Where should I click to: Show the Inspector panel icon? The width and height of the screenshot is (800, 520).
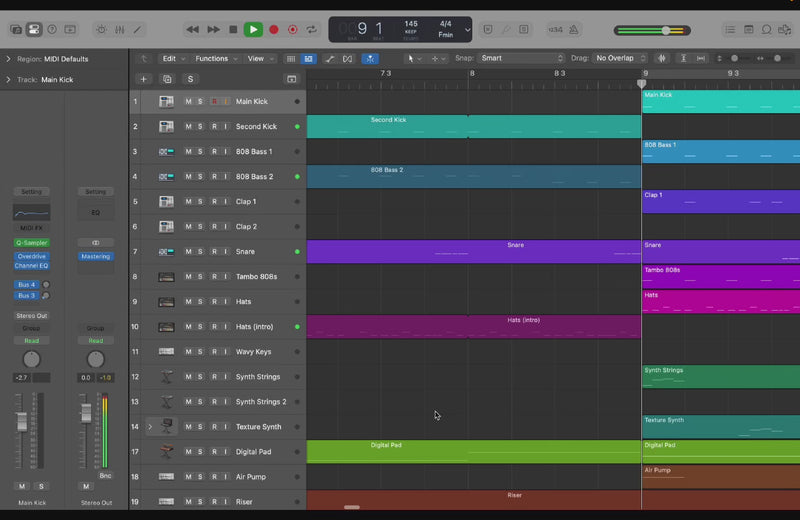click(34, 30)
